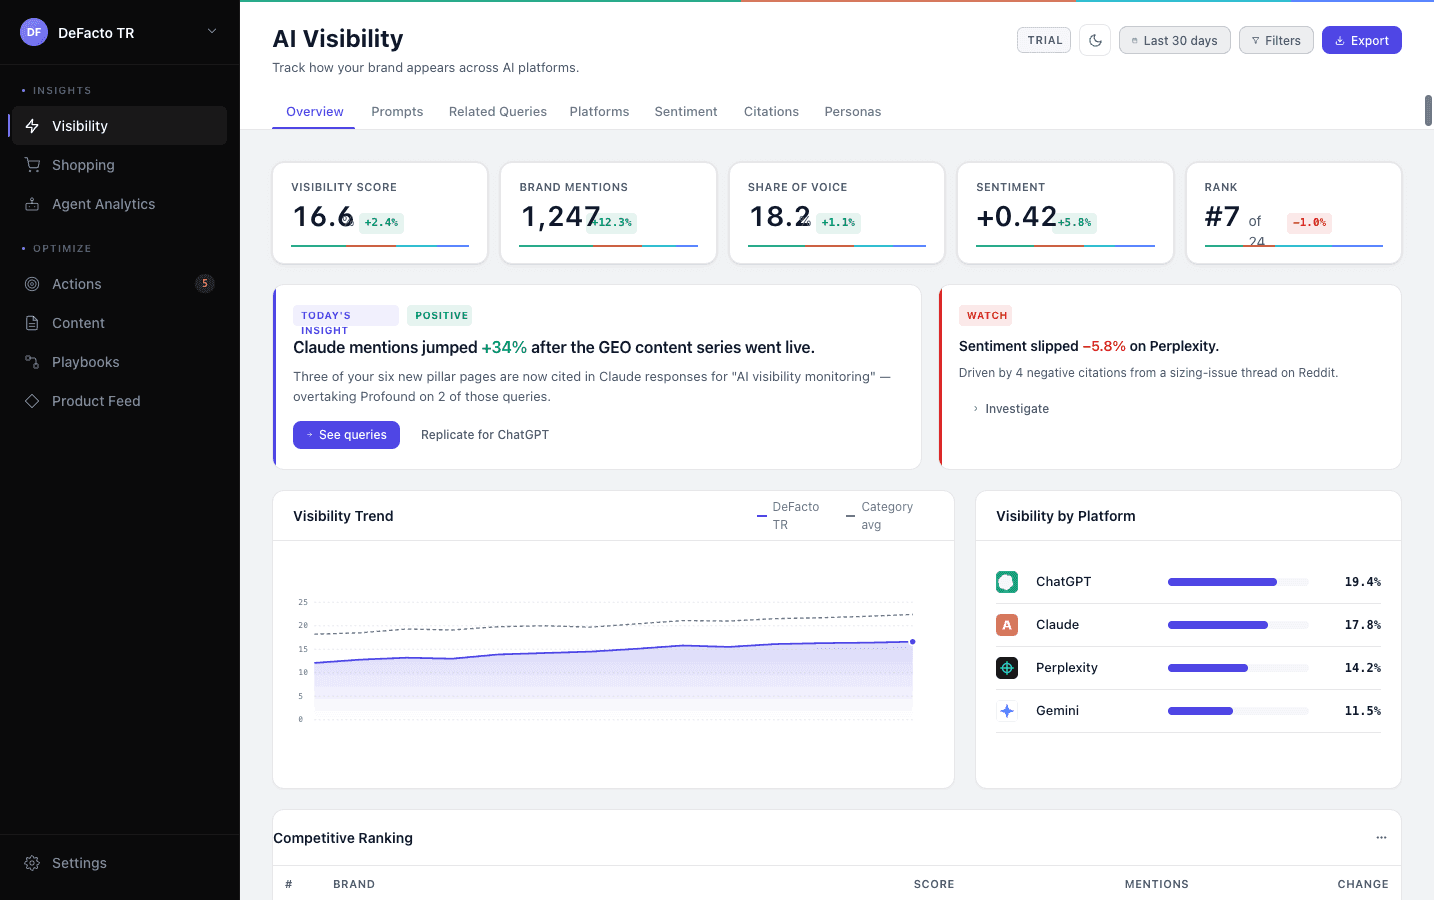Toggle dark mode with the moon icon
The width and height of the screenshot is (1434, 900).
point(1094,40)
